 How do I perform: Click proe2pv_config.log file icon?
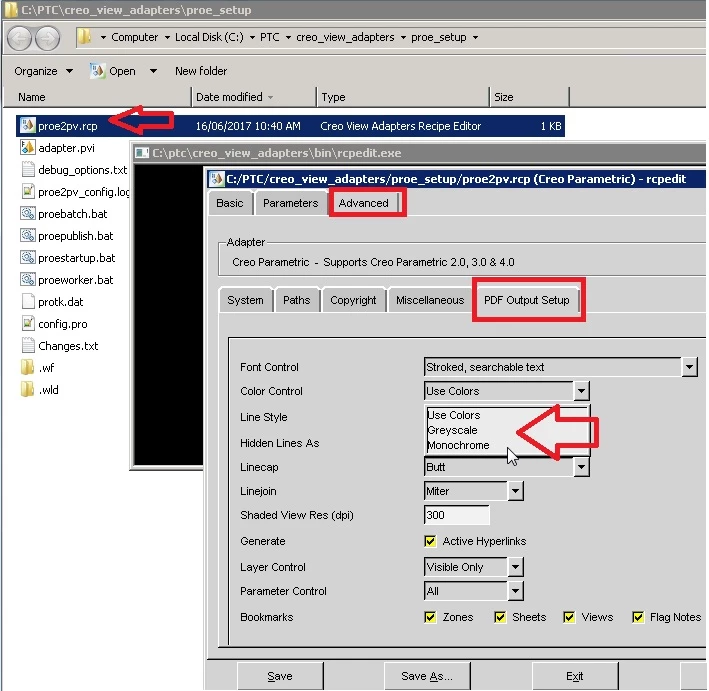pyautogui.click(x=28, y=192)
